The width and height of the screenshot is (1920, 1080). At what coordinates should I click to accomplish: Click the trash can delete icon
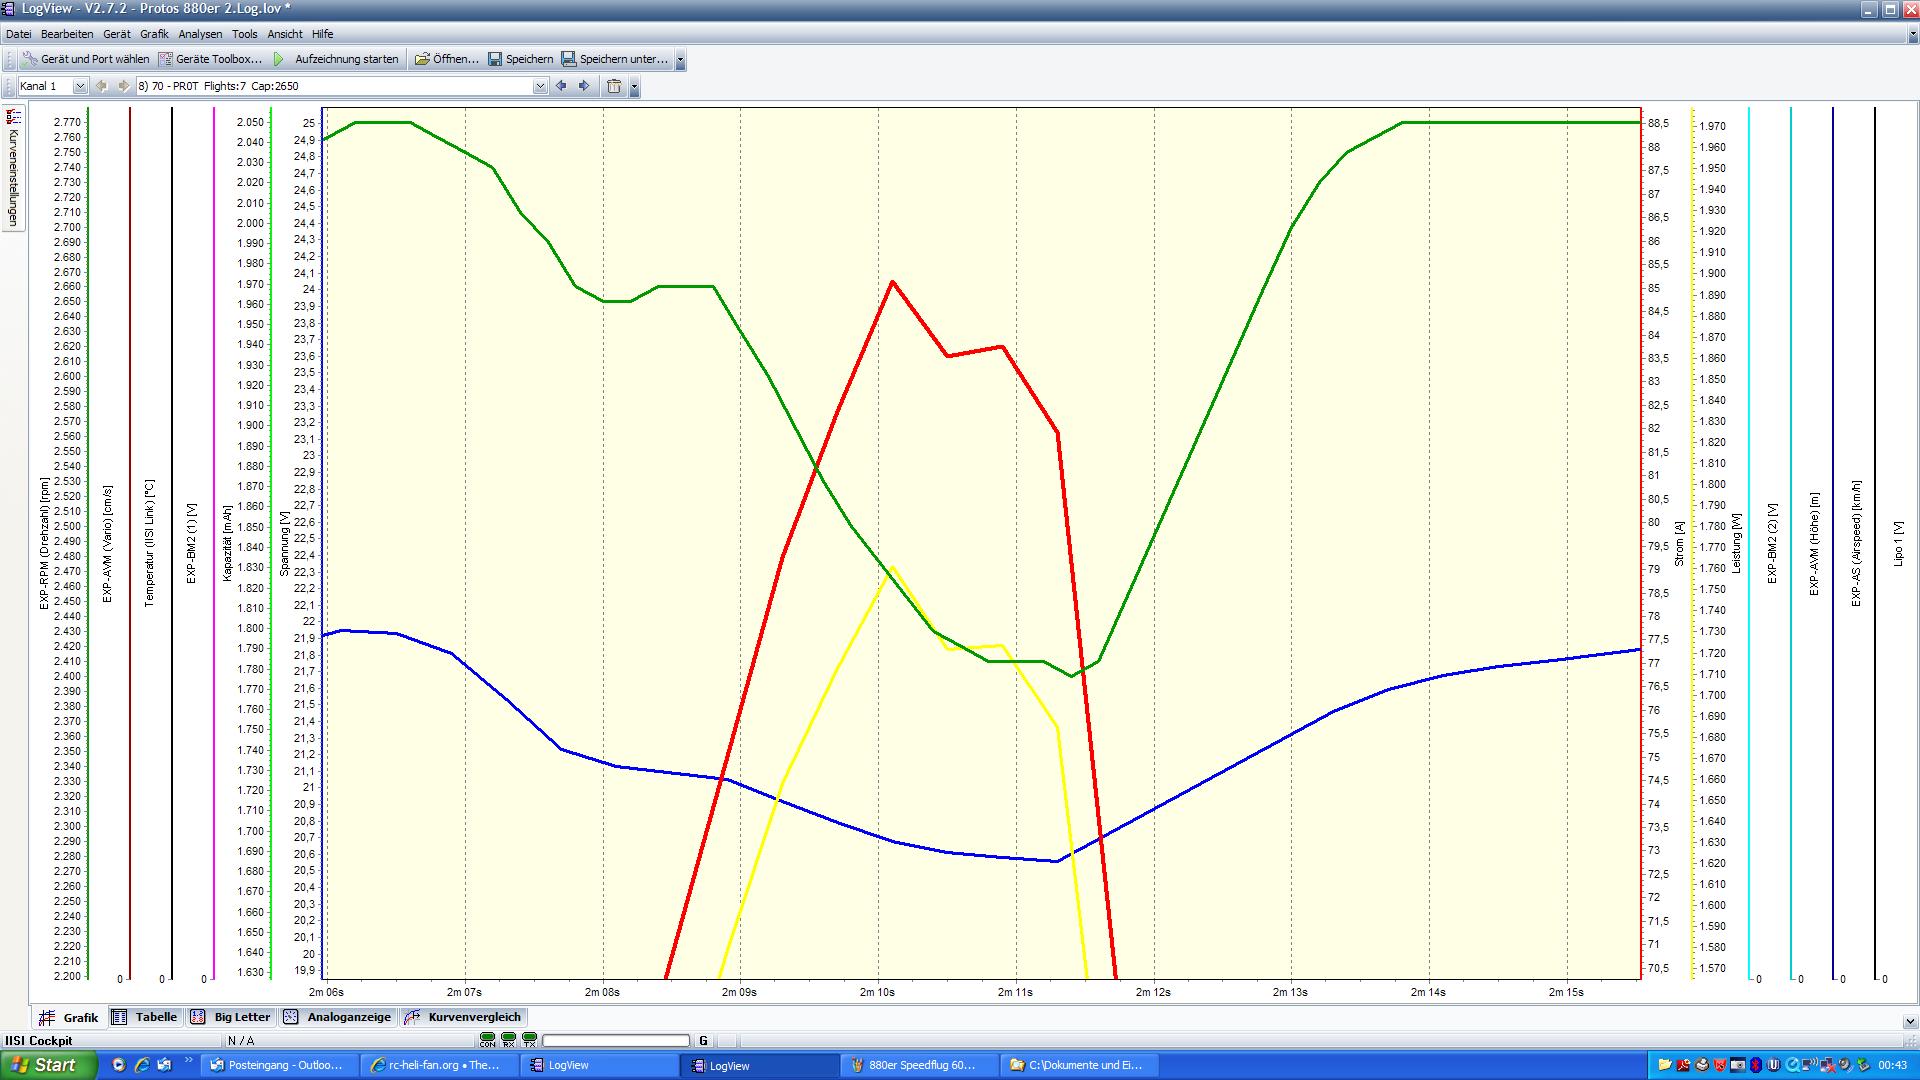(614, 86)
